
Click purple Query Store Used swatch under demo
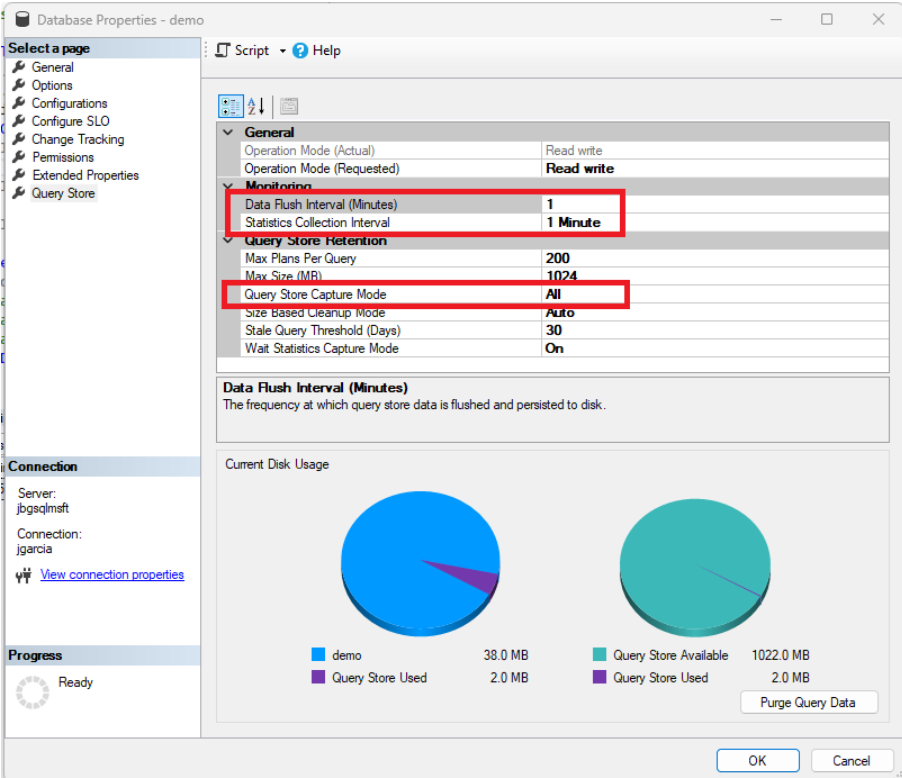tap(318, 676)
